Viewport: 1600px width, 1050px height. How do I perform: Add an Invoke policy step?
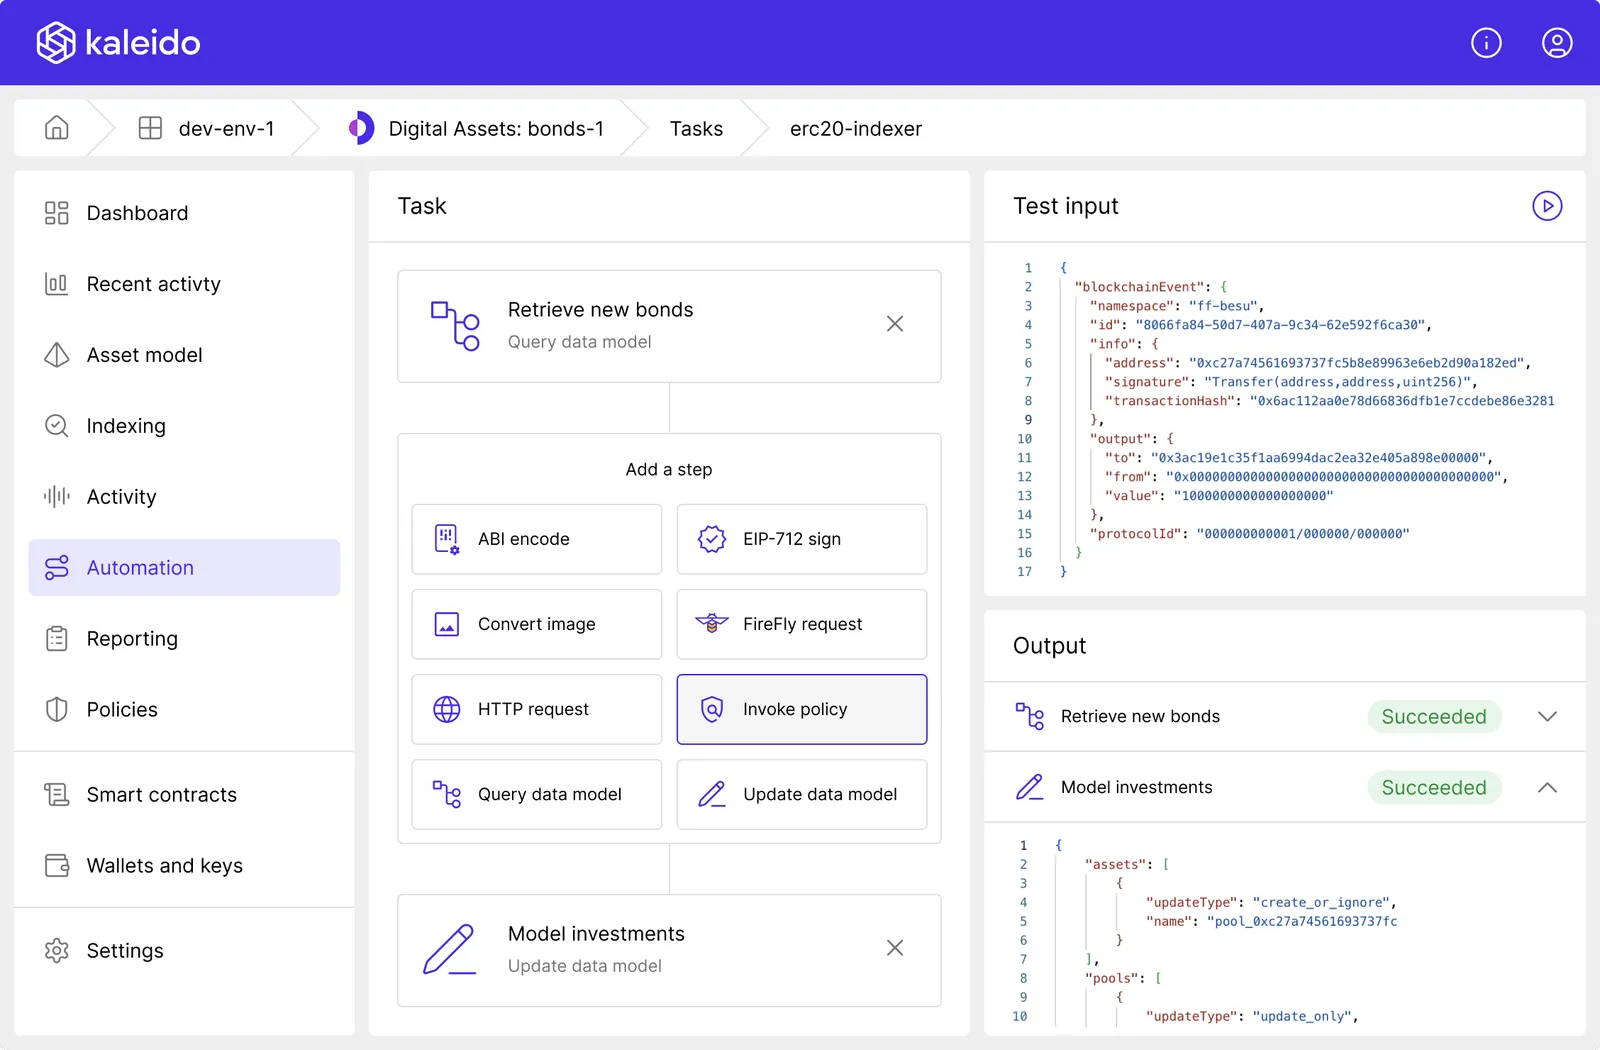[x=801, y=709]
